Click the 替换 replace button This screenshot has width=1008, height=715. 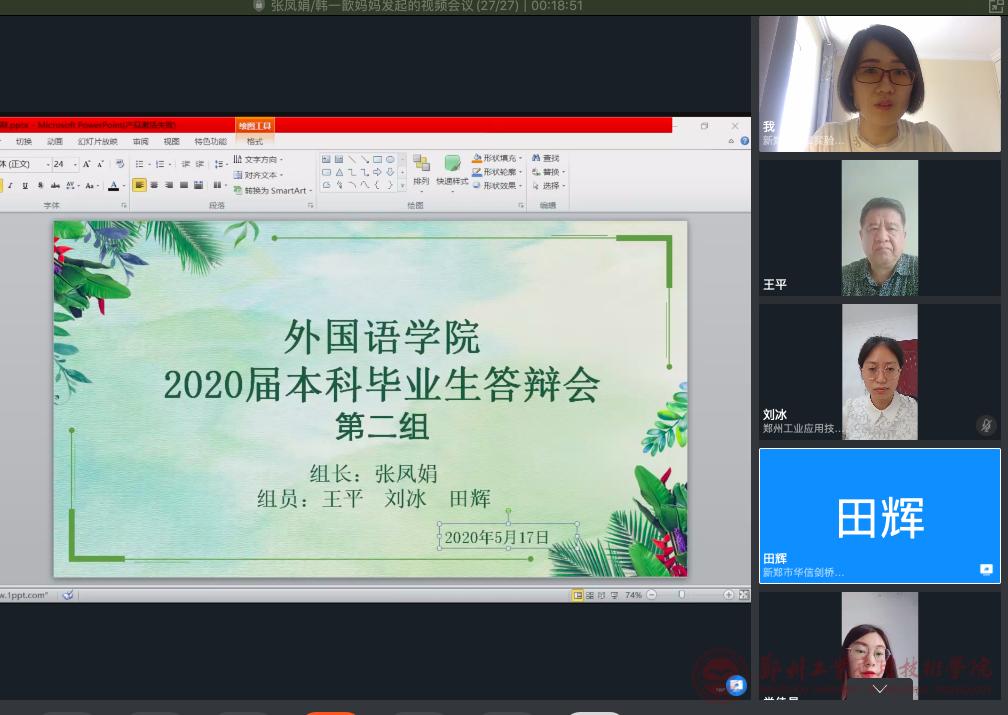click(x=548, y=172)
